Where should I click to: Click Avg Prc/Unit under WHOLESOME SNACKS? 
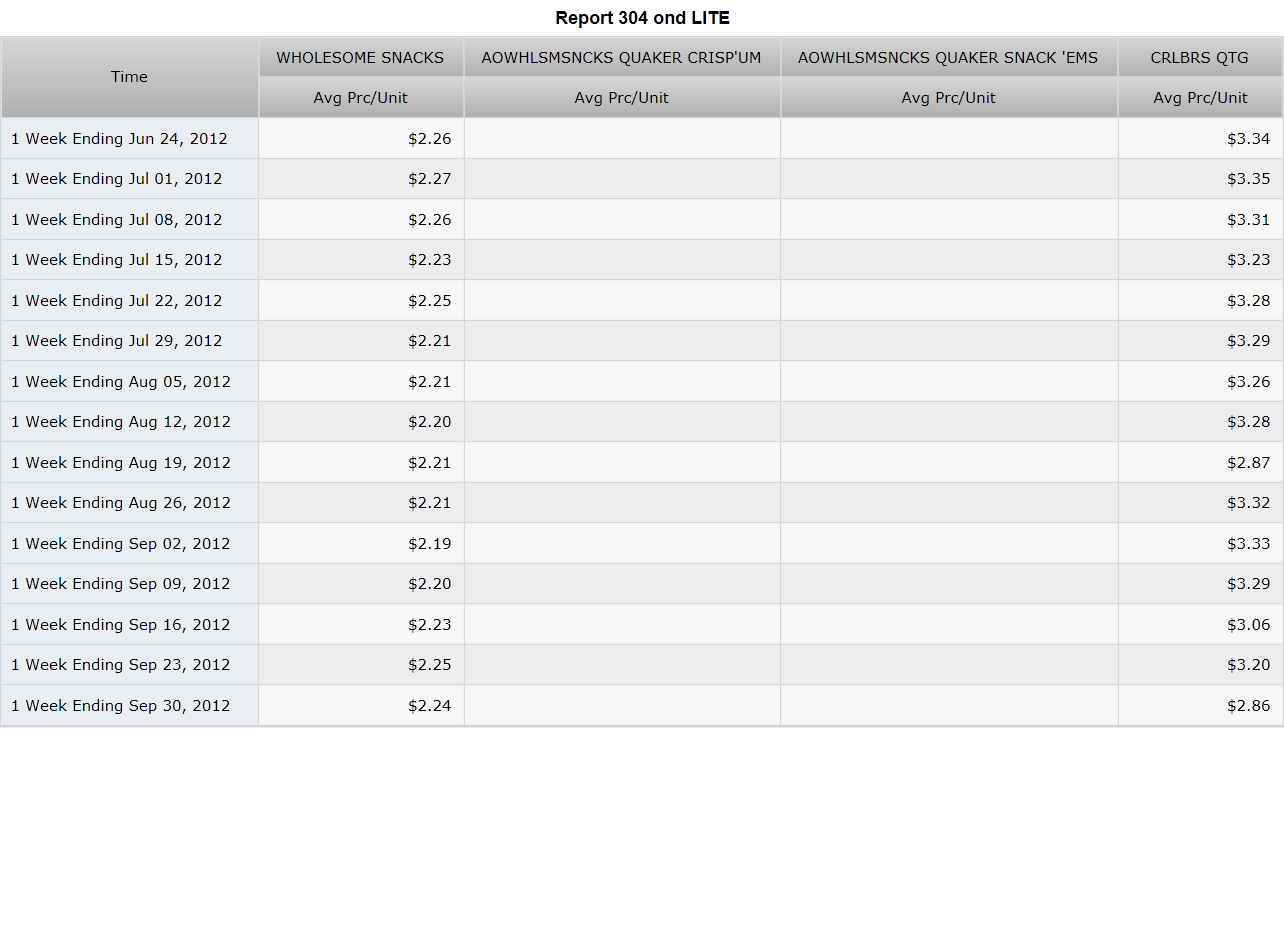pyautogui.click(x=360, y=98)
